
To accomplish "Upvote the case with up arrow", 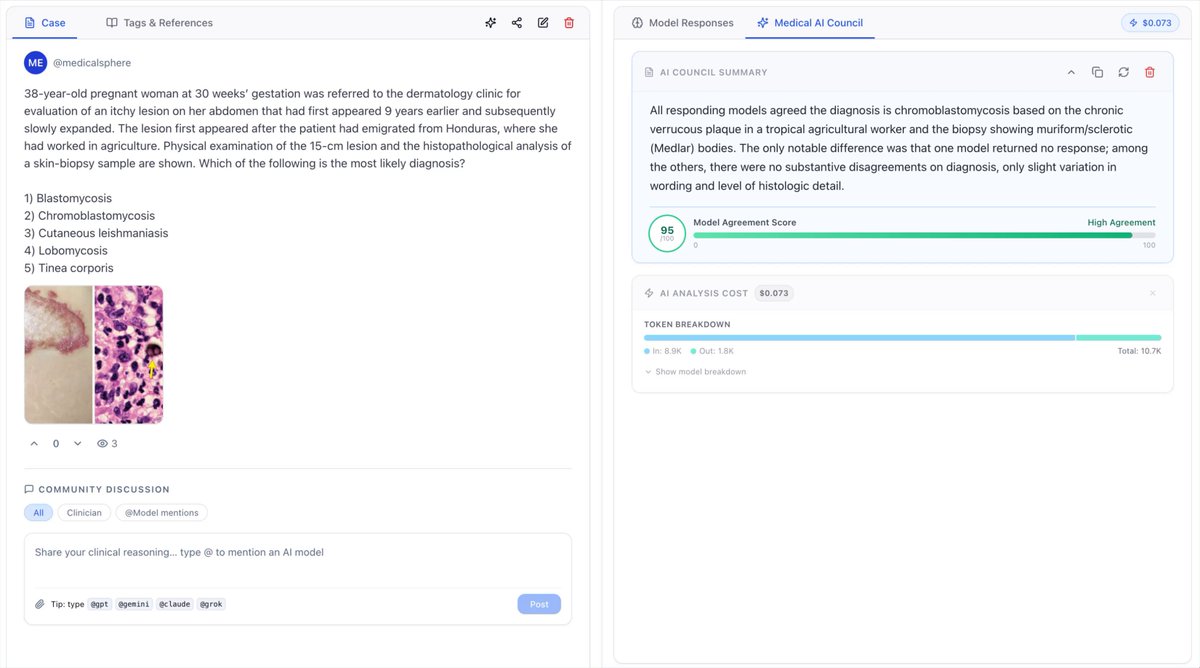I will coord(34,443).
